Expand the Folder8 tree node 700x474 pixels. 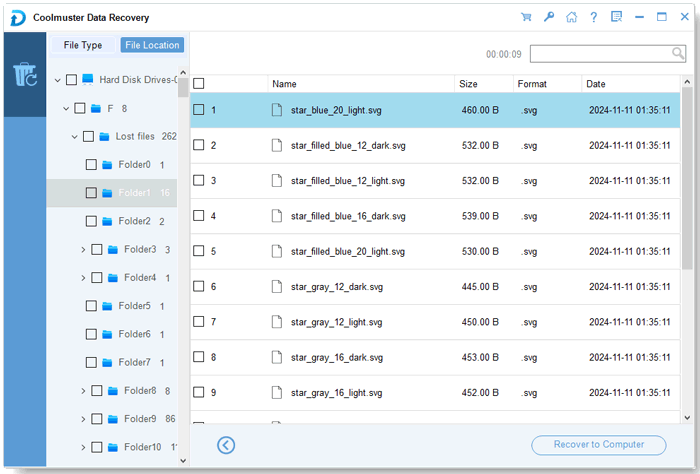[x=83, y=391]
